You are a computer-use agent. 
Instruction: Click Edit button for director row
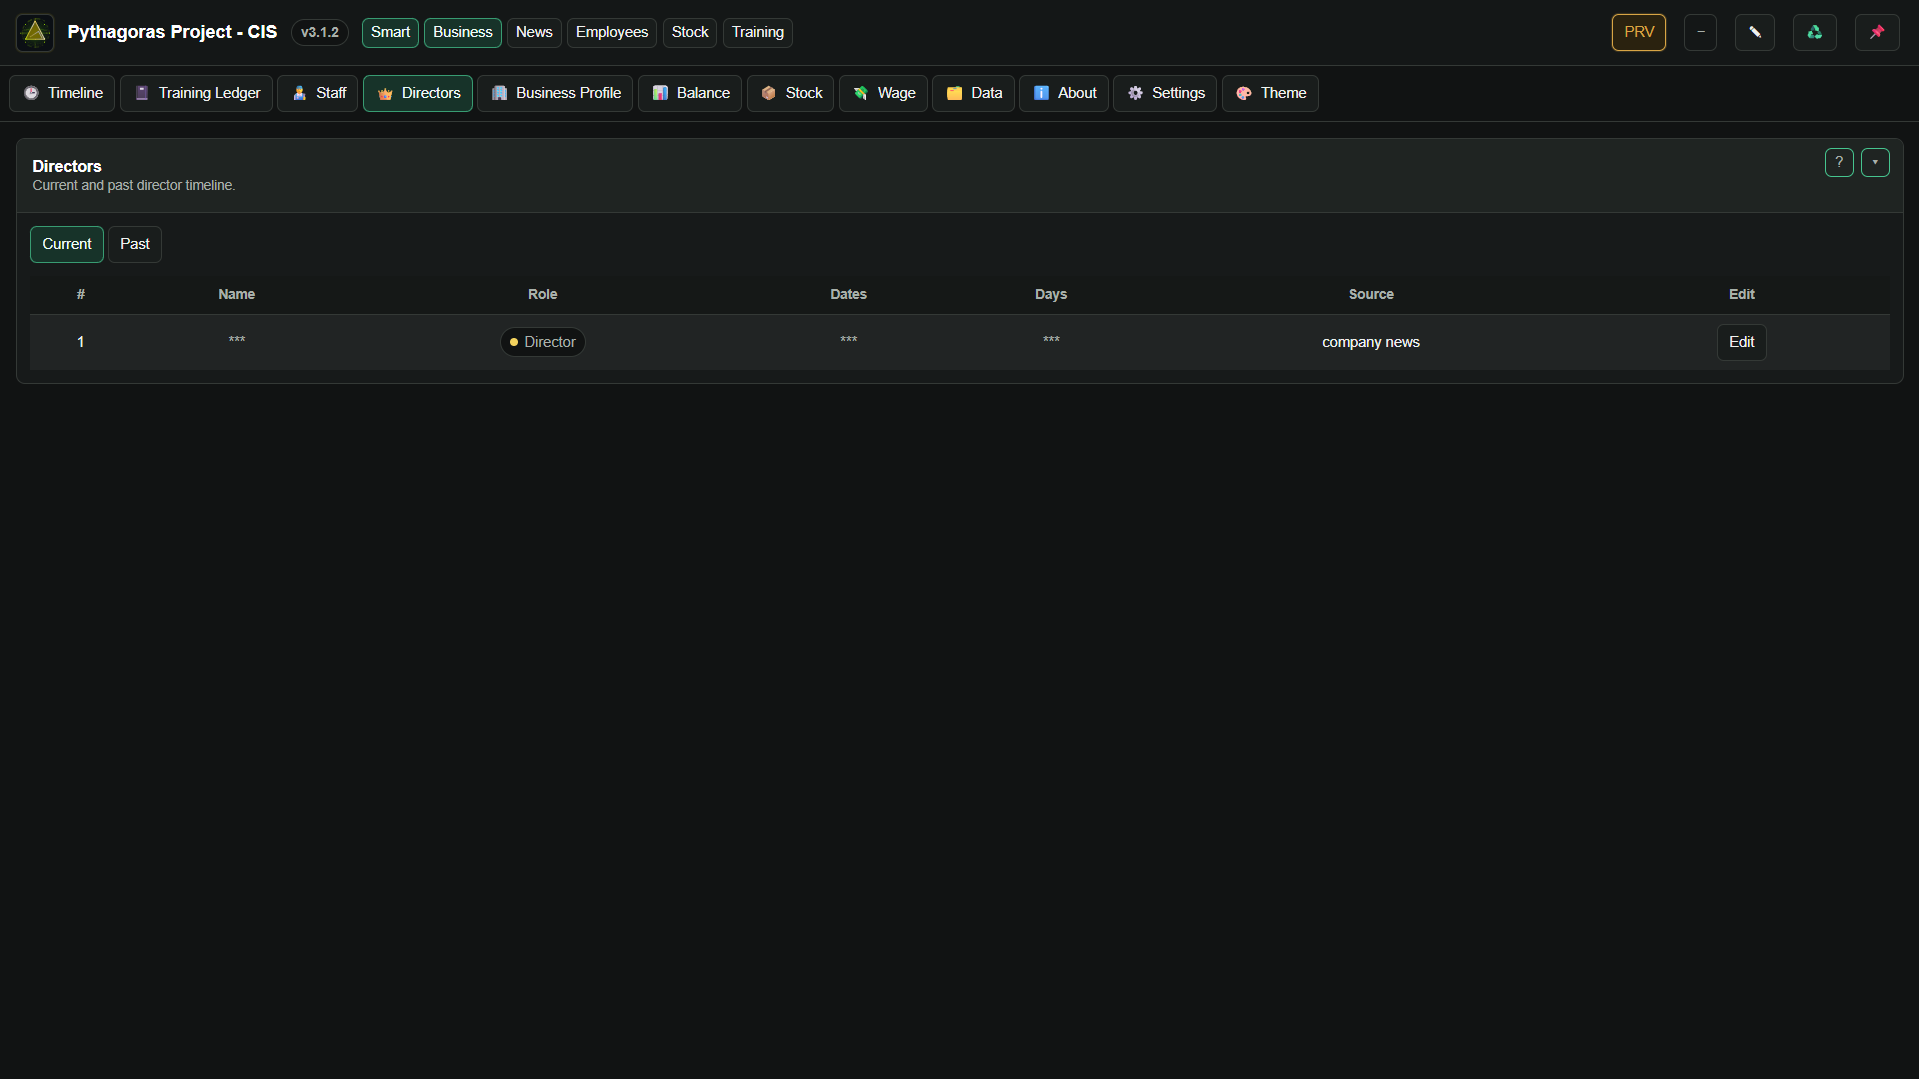coord(1742,342)
